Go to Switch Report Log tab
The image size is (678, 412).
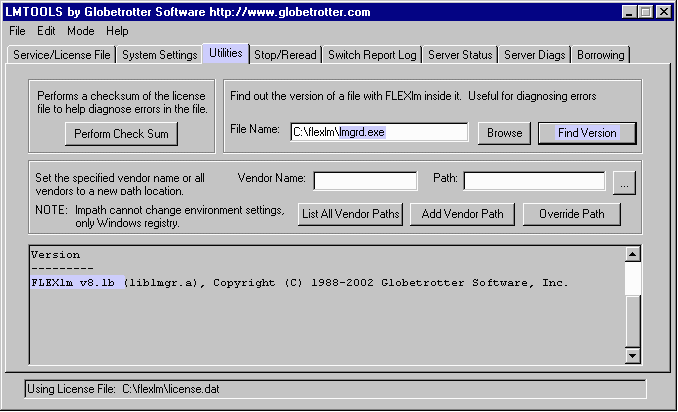372,55
